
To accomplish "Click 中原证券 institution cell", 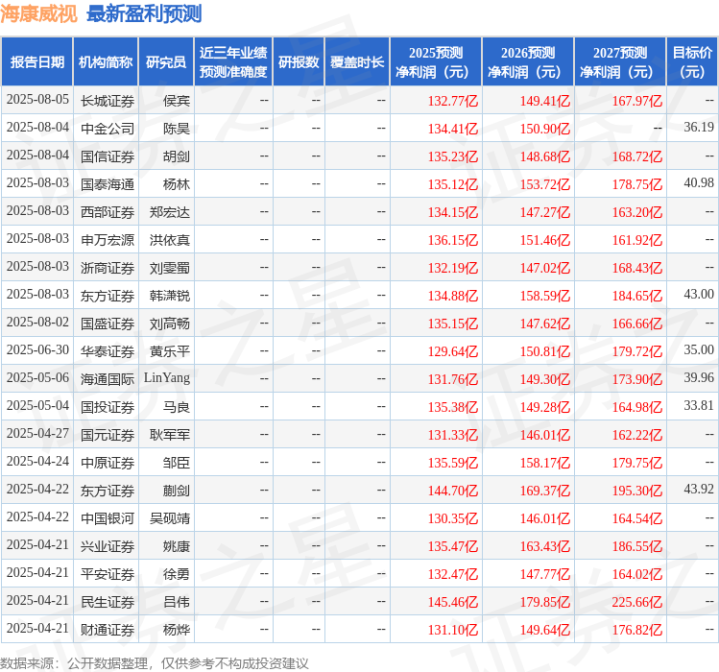I will coord(107,463).
